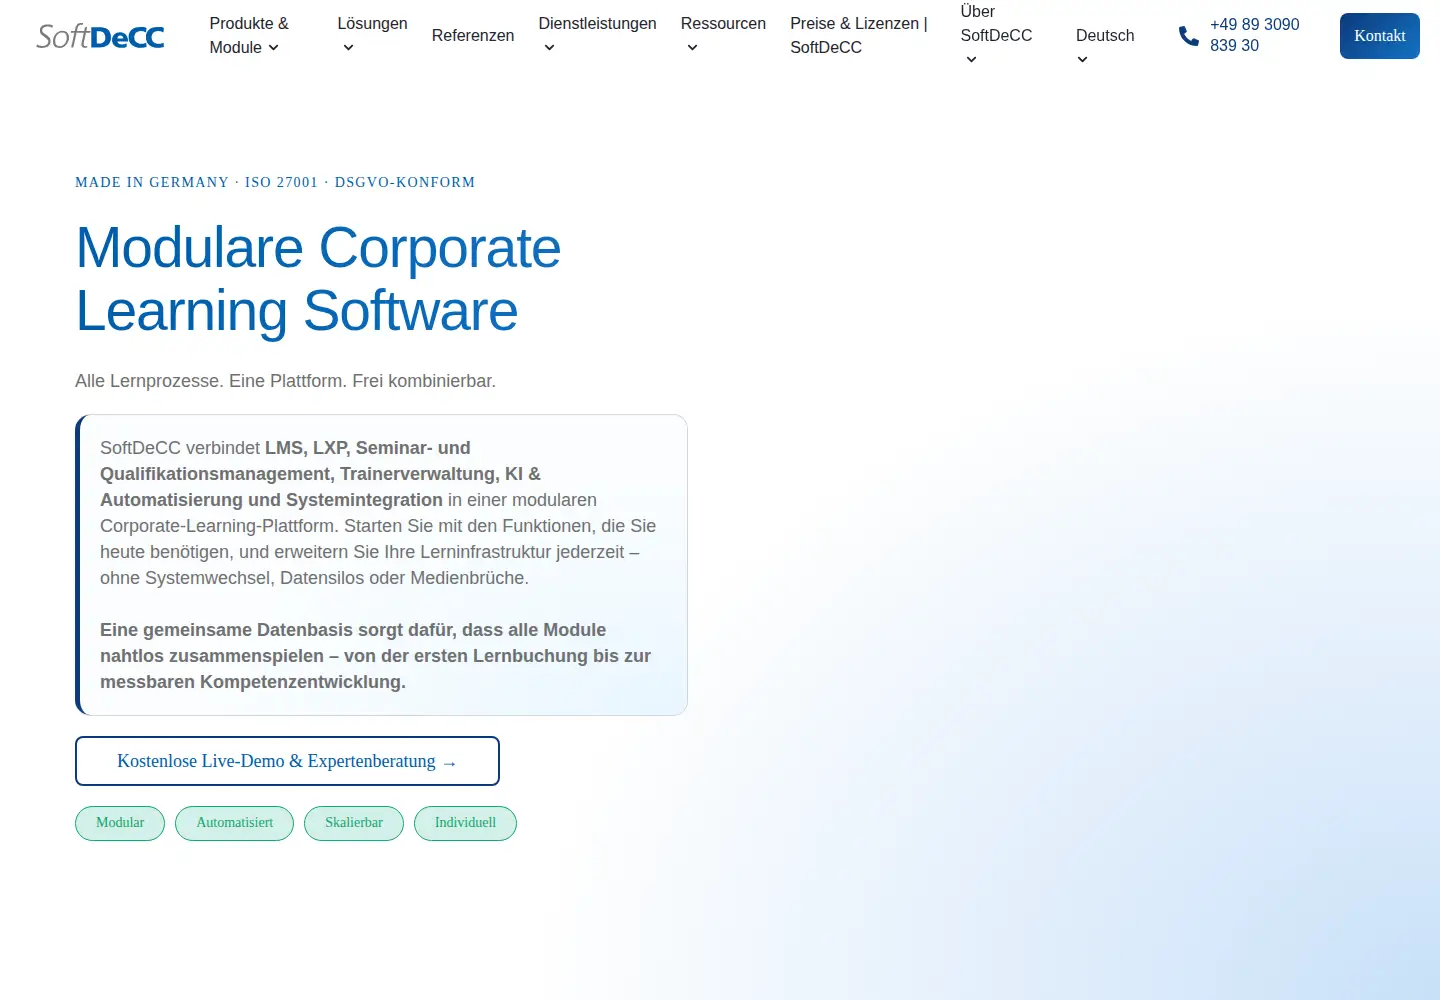Click the Individuell tag pill
Viewport: 1440px width, 1000px height.
click(465, 823)
